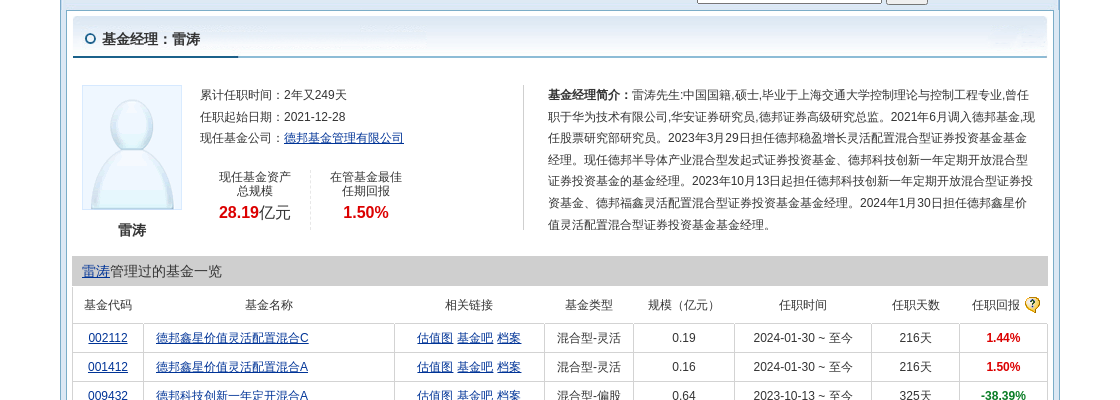
Task: Click the 1.50% best tenure return under 在管基金最佳任期回报
Action: click(366, 212)
